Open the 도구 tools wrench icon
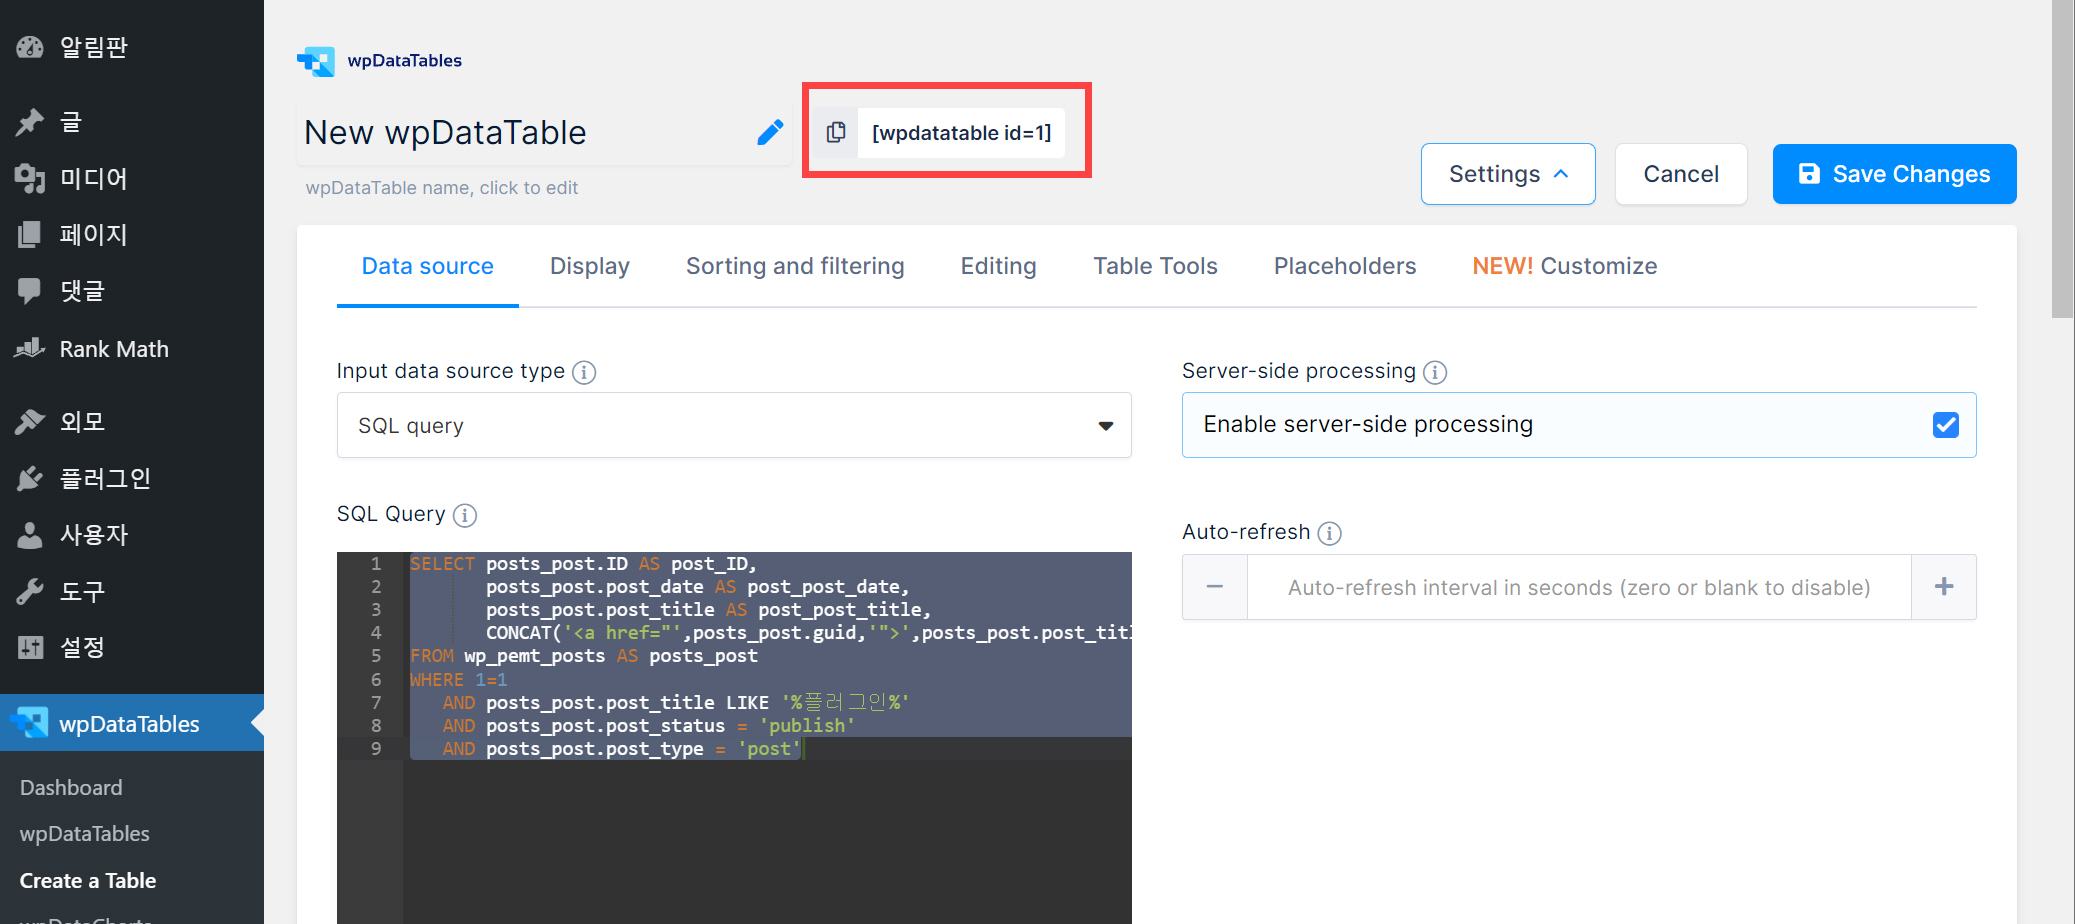2075x924 pixels. pos(30,591)
